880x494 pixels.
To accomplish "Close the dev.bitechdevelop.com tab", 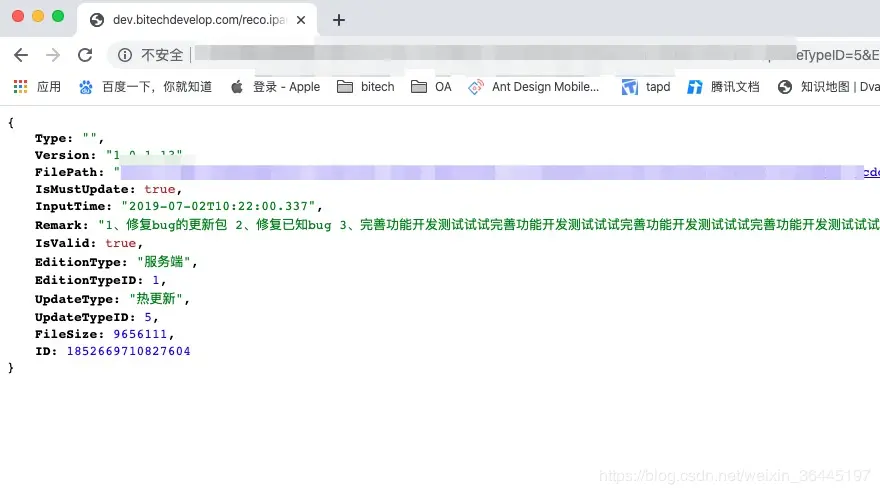I will (x=301, y=20).
